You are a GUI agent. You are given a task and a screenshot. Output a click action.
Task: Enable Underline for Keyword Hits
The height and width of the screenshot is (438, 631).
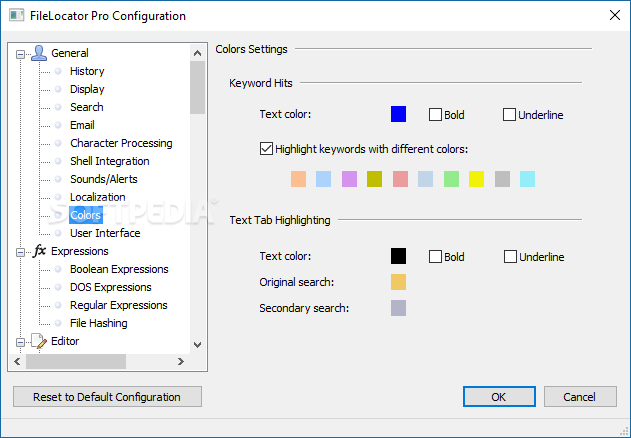coord(509,115)
